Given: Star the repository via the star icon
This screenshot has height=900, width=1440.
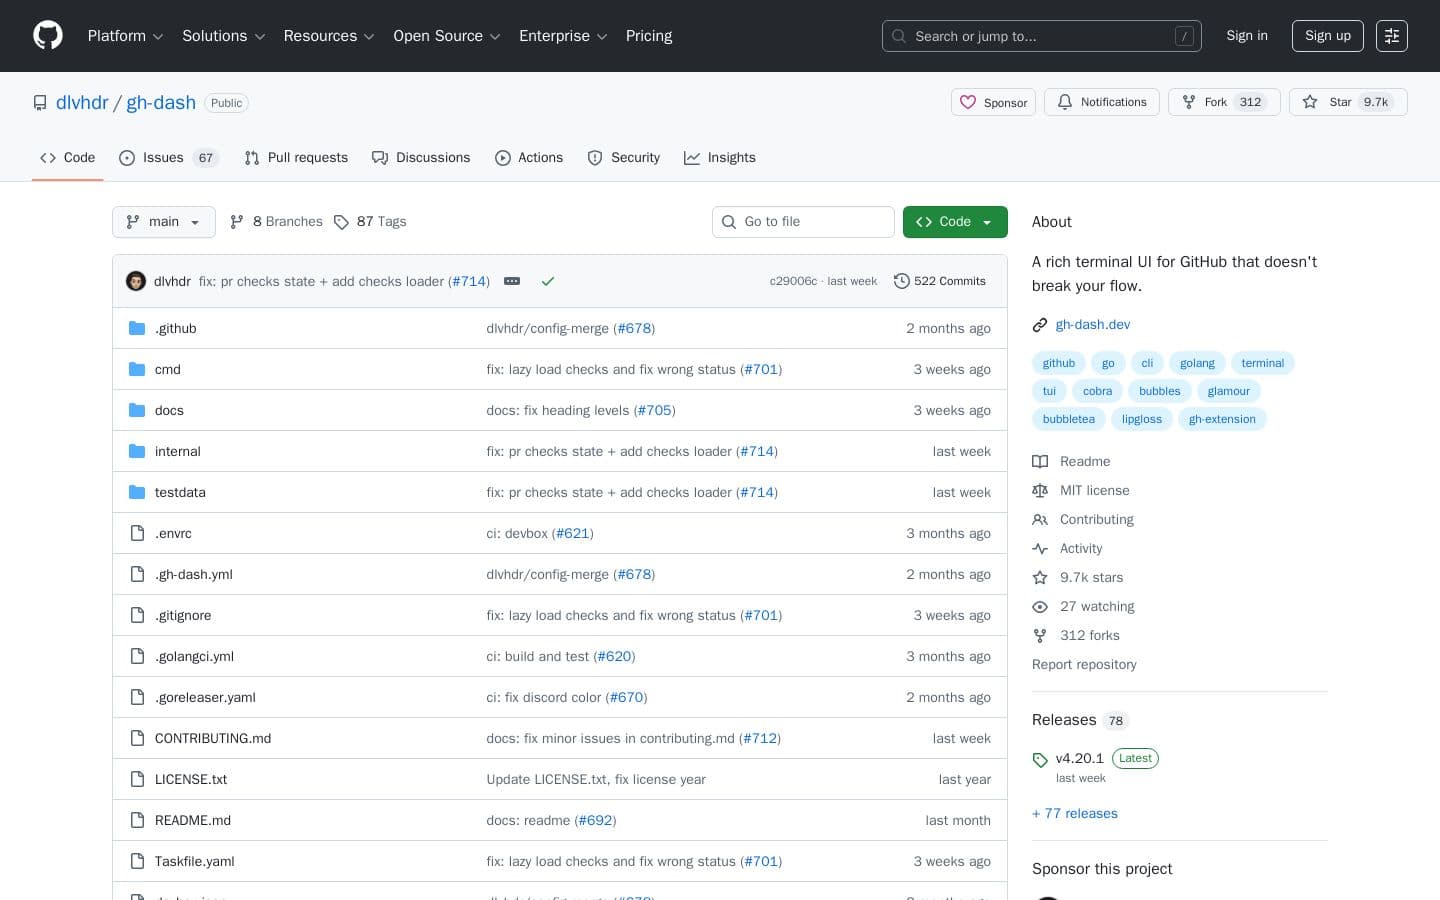Looking at the screenshot, I should coord(1311,102).
